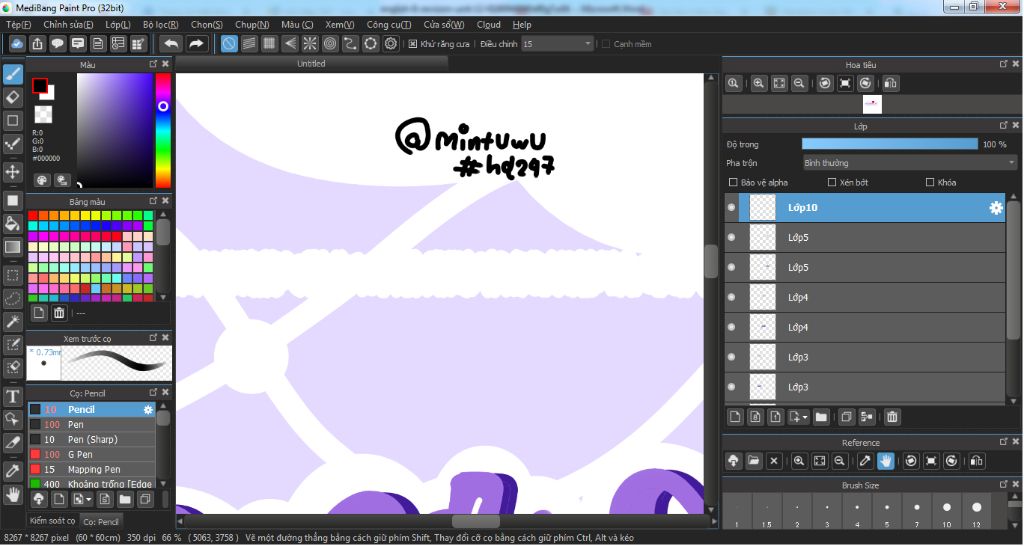
Task: Switch to the Untitled canvas tab
Action: coord(312,63)
